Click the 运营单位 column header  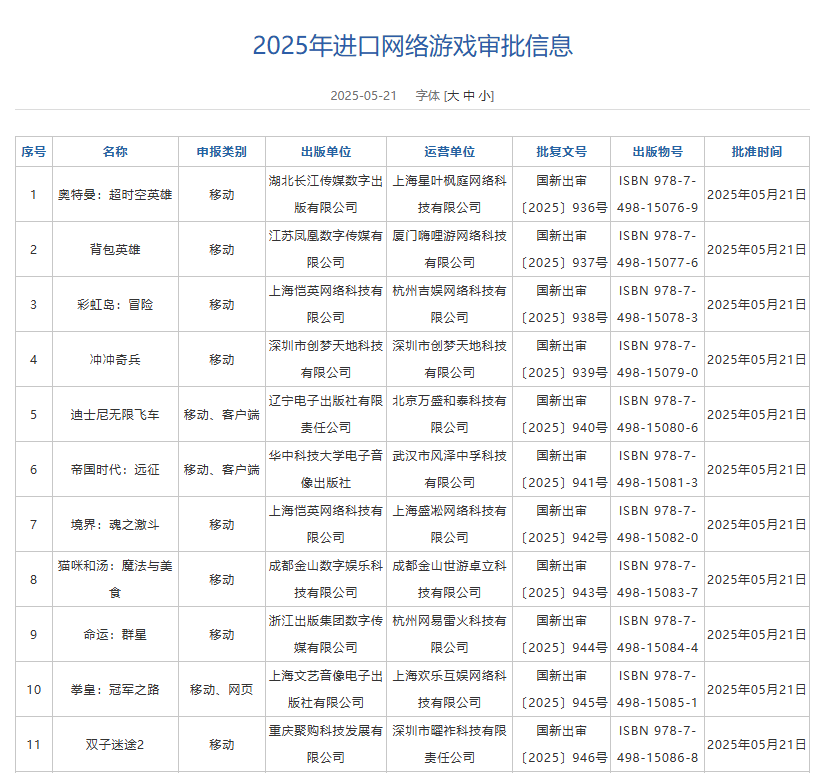449,151
